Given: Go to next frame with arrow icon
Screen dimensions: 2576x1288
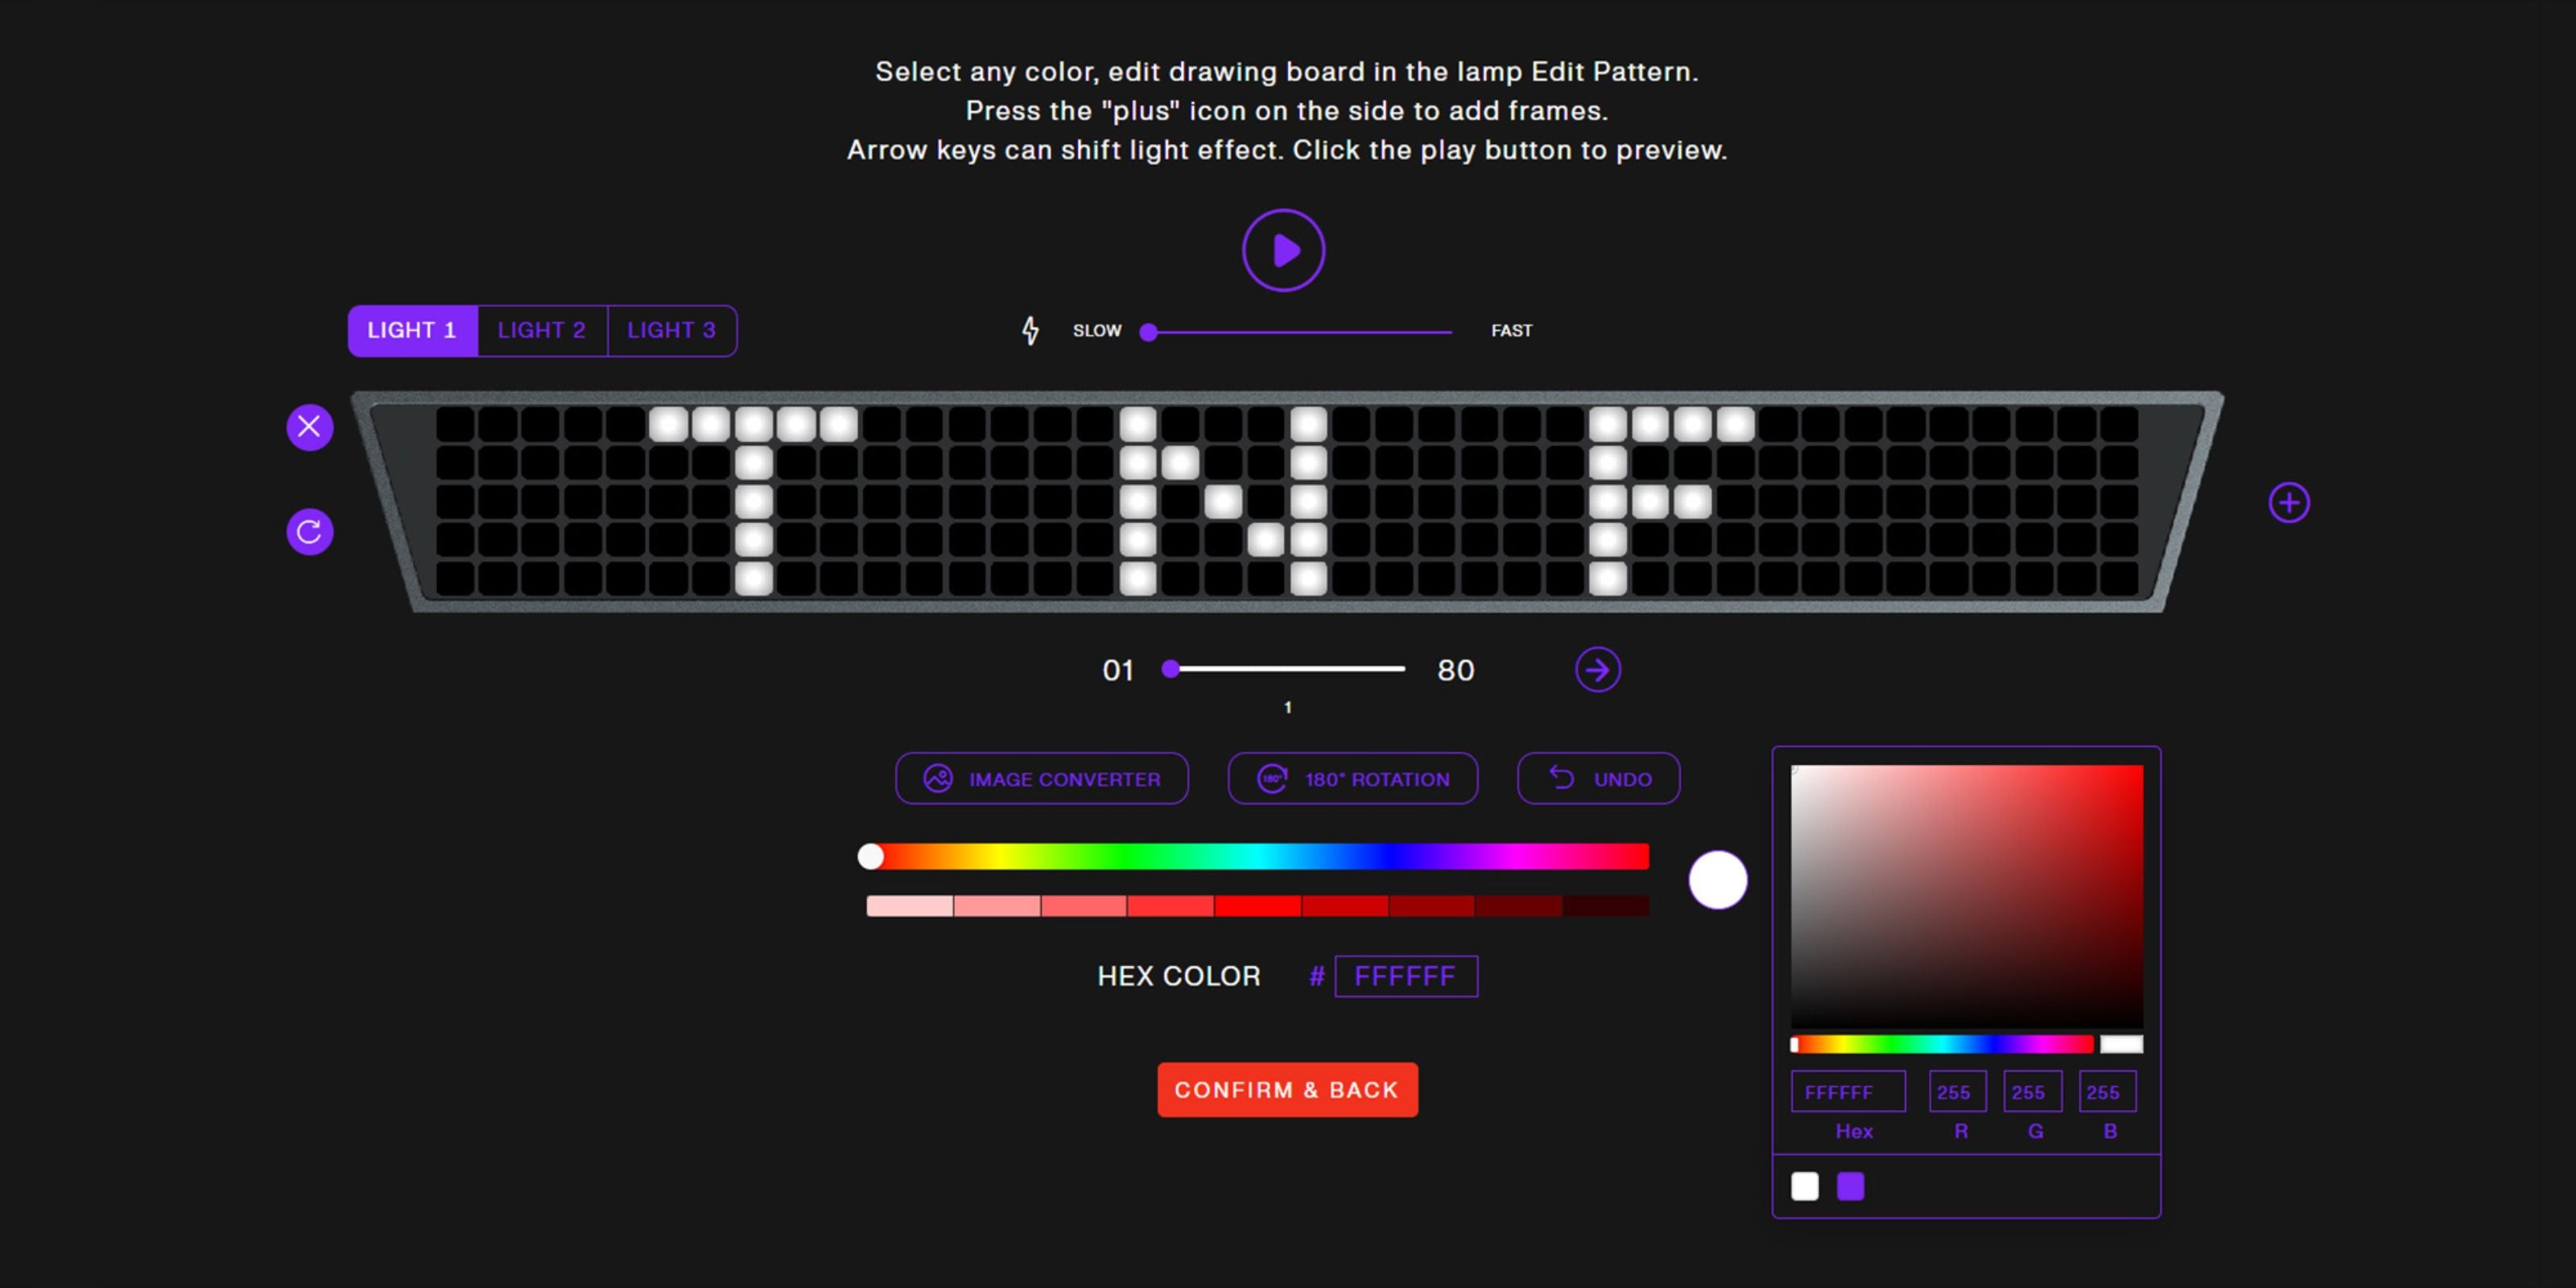Looking at the screenshot, I should (1597, 669).
